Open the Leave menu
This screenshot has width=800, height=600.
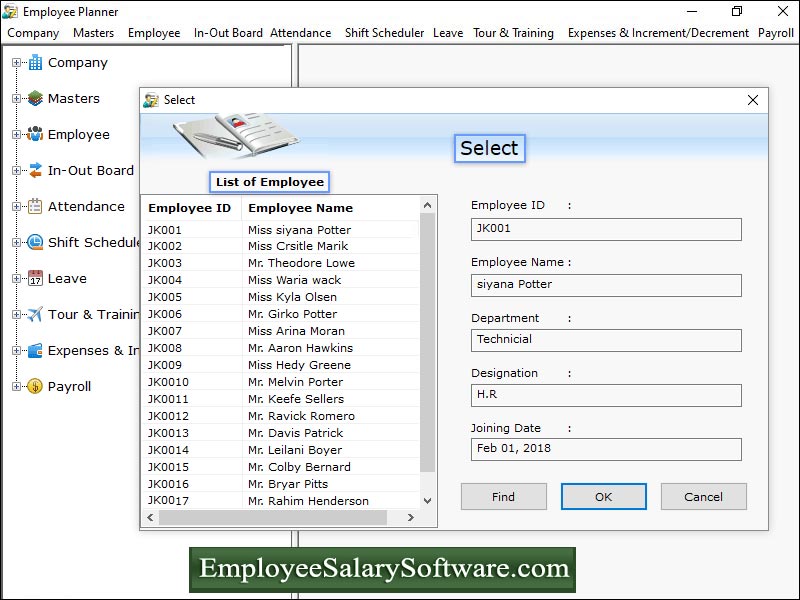click(x=448, y=33)
